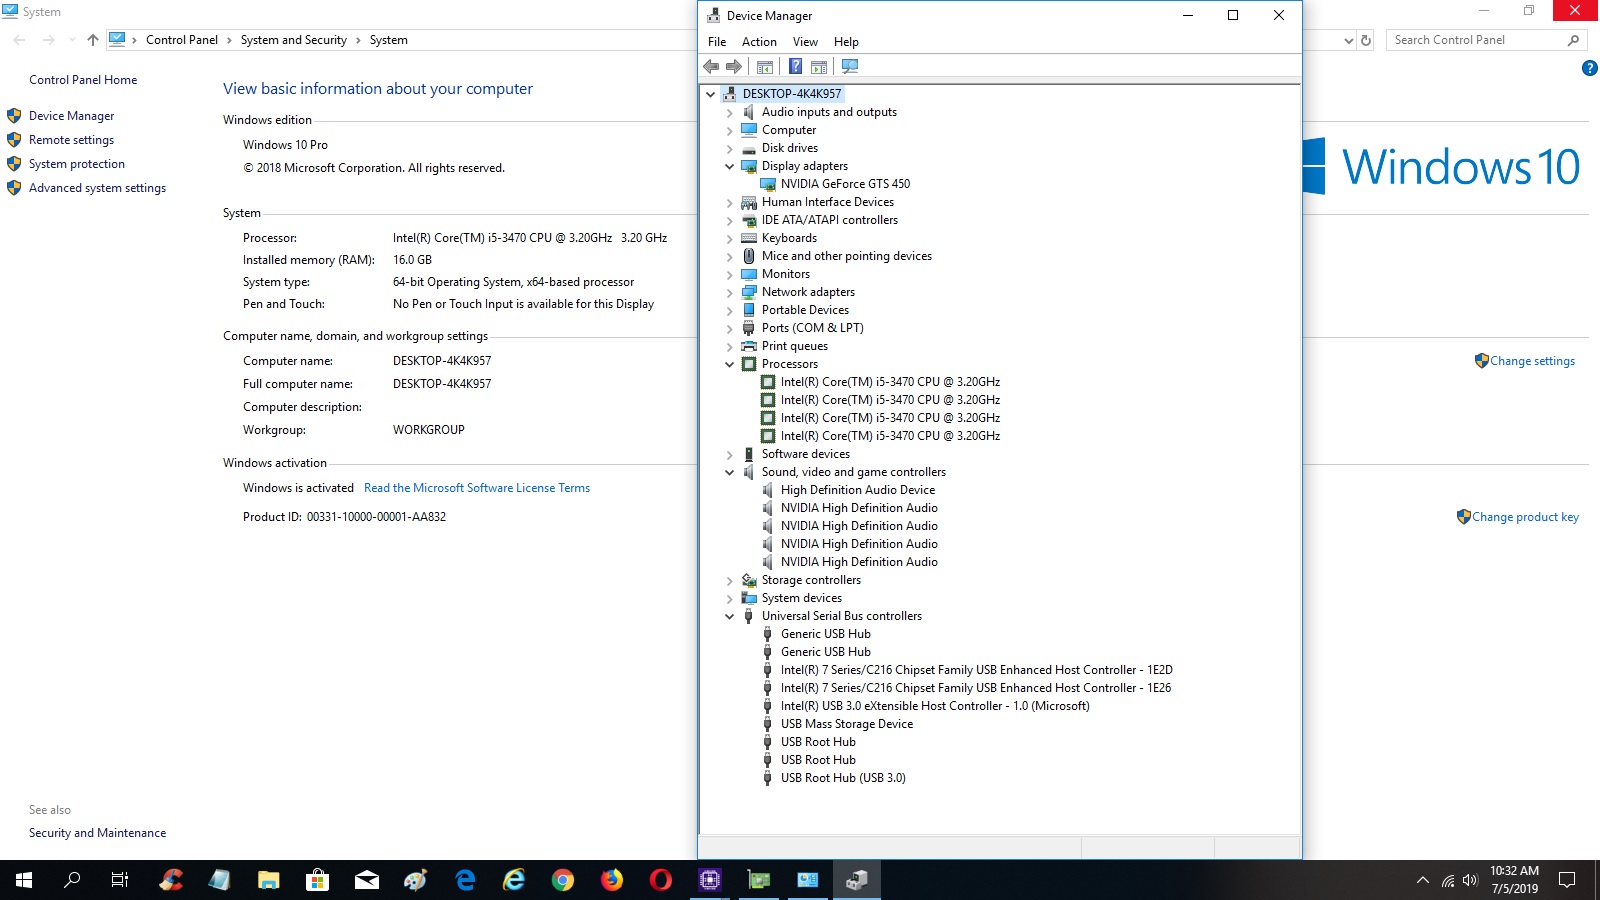Select High Definition Audio Device entry
This screenshot has height=900, width=1600.
[858, 490]
